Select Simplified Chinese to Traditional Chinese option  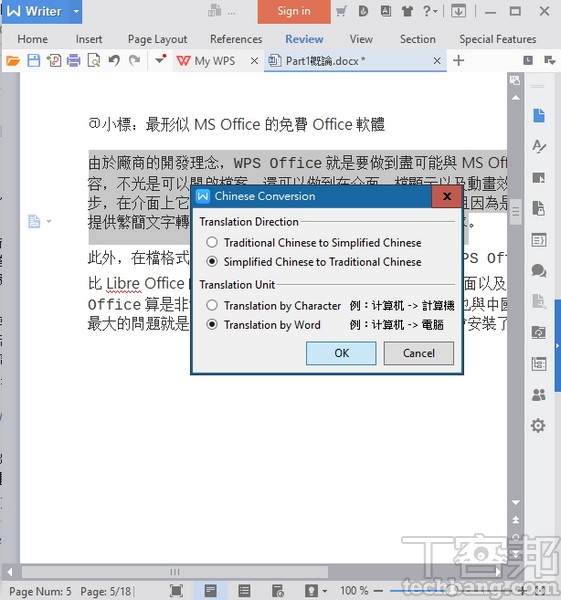coord(314,262)
